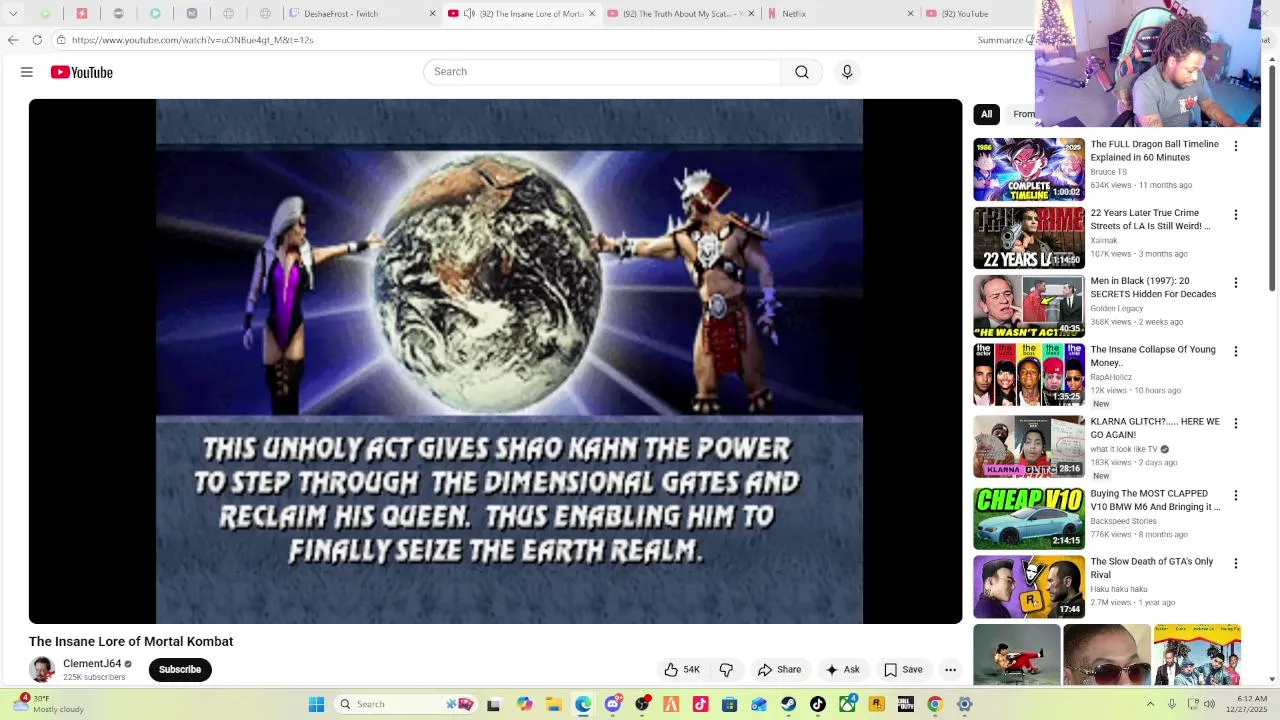Open Men in Black 20 SECRETS title

pos(1153,288)
